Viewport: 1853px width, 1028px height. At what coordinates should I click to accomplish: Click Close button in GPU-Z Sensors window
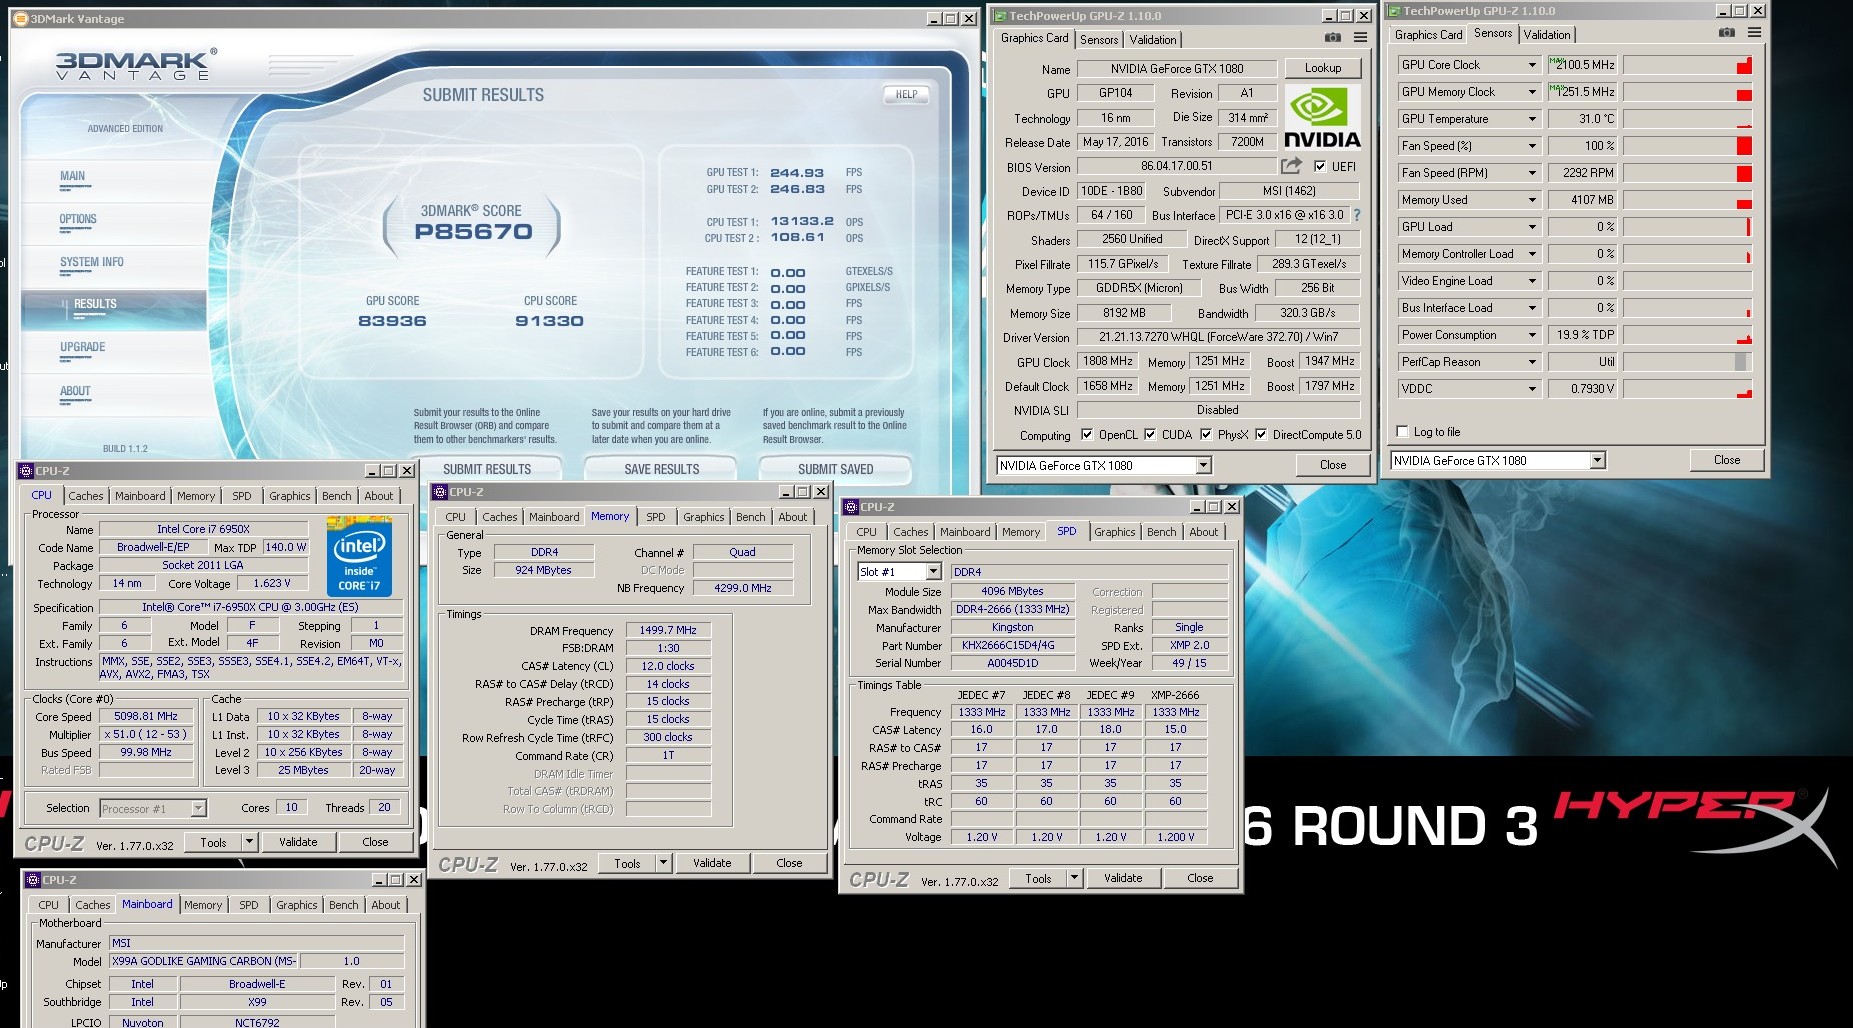(1727, 460)
